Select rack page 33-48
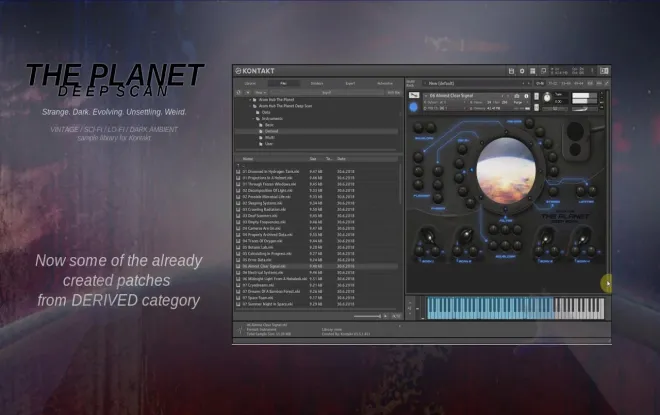This screenshot has height=415, width=660. (566, 83)
